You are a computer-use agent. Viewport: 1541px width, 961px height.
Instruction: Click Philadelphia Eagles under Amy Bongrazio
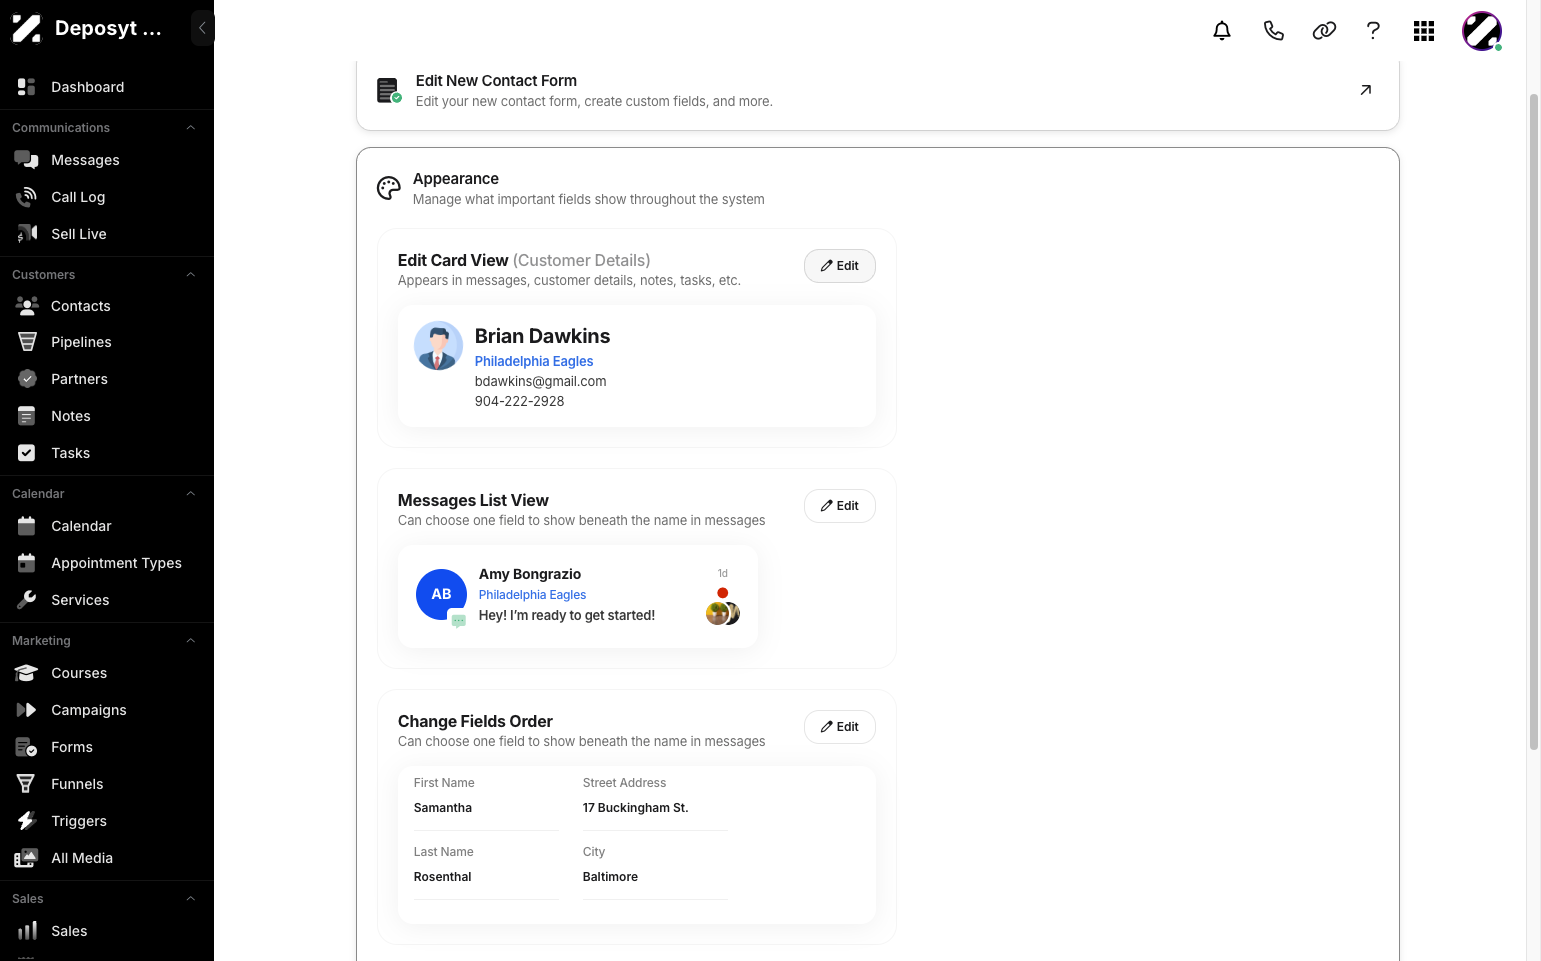(532, 595)
